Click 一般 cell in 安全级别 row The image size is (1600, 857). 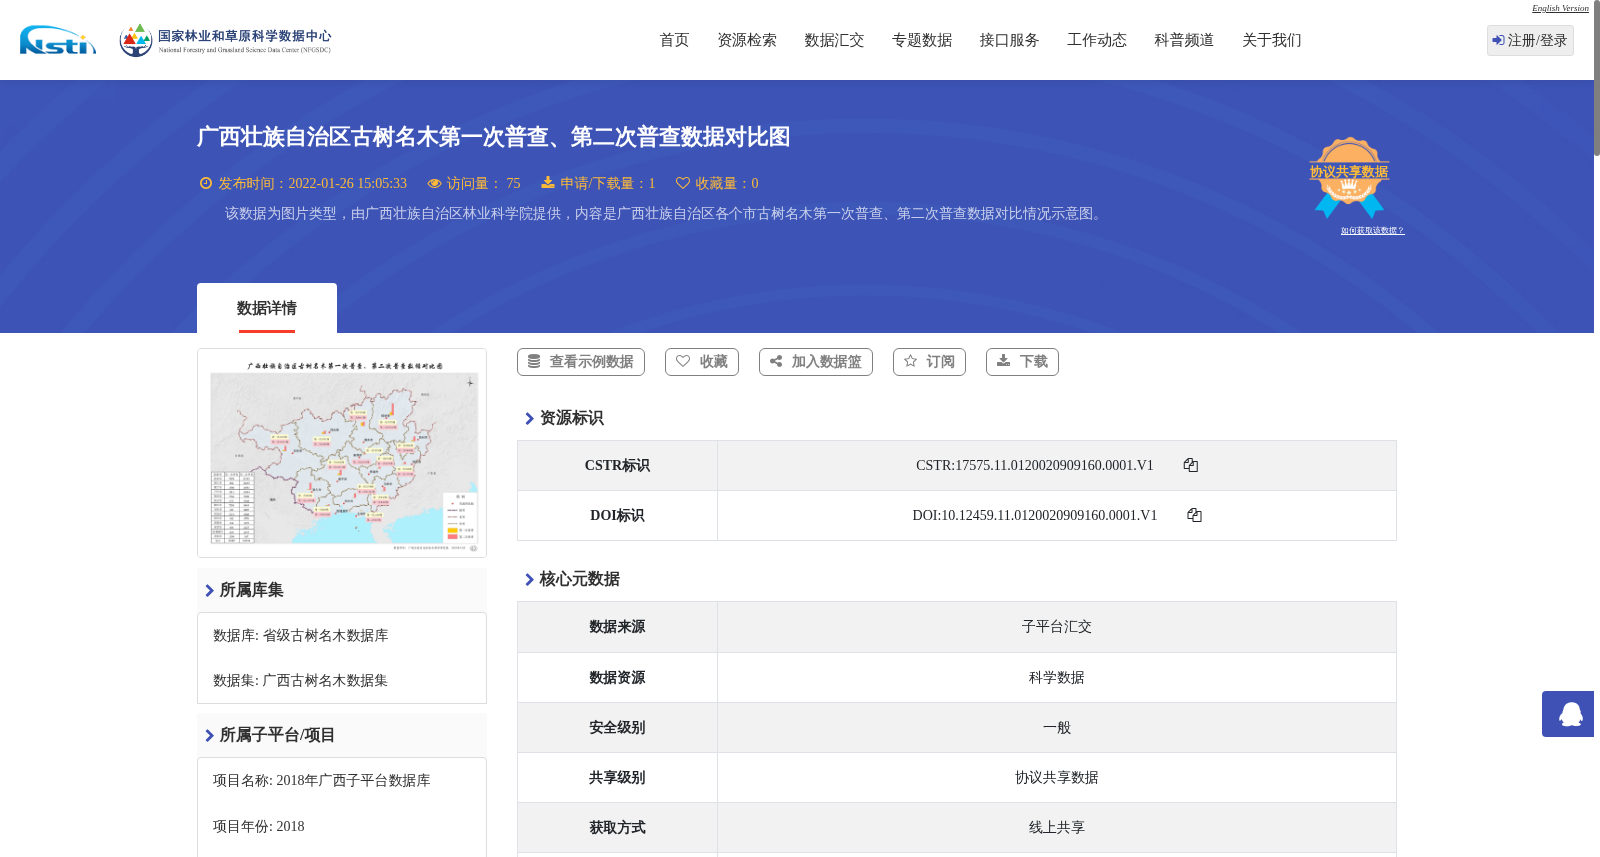(x=1057, y=728)
